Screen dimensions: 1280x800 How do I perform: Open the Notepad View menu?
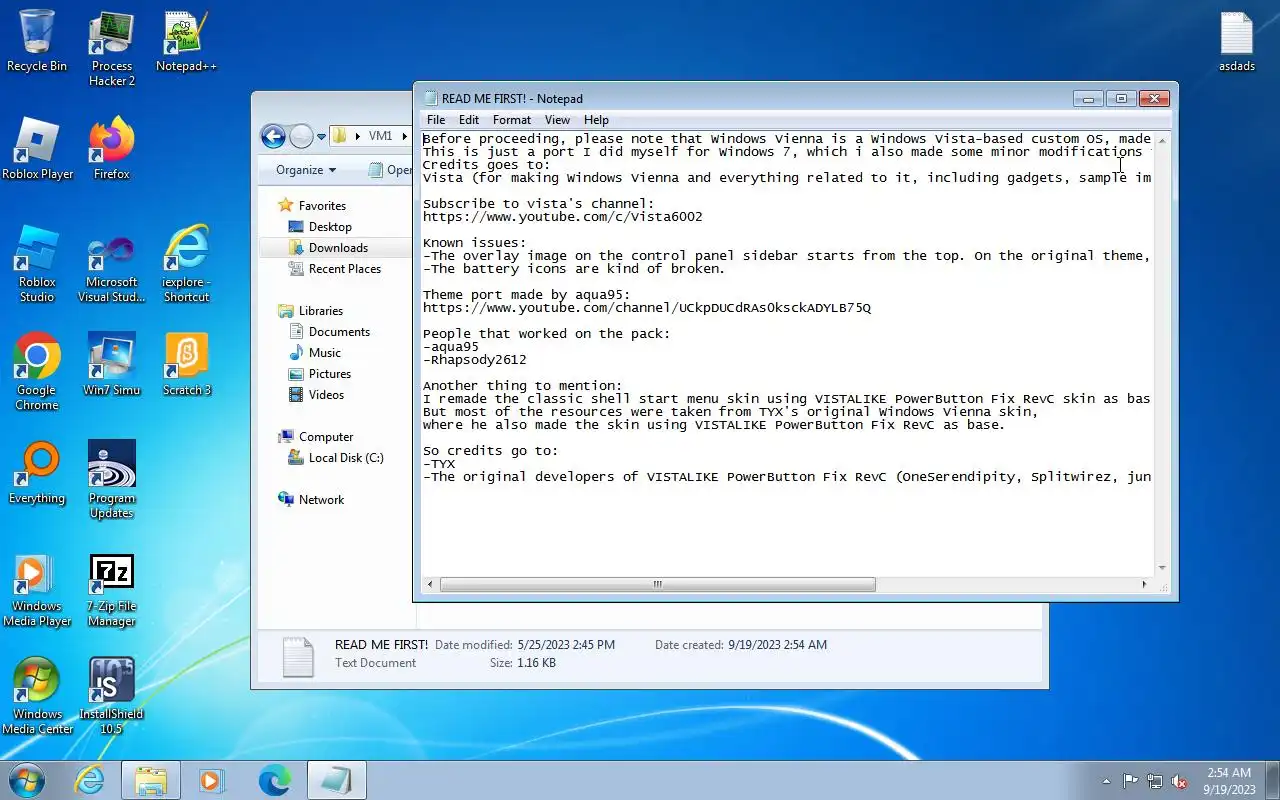tap(557, 120)
